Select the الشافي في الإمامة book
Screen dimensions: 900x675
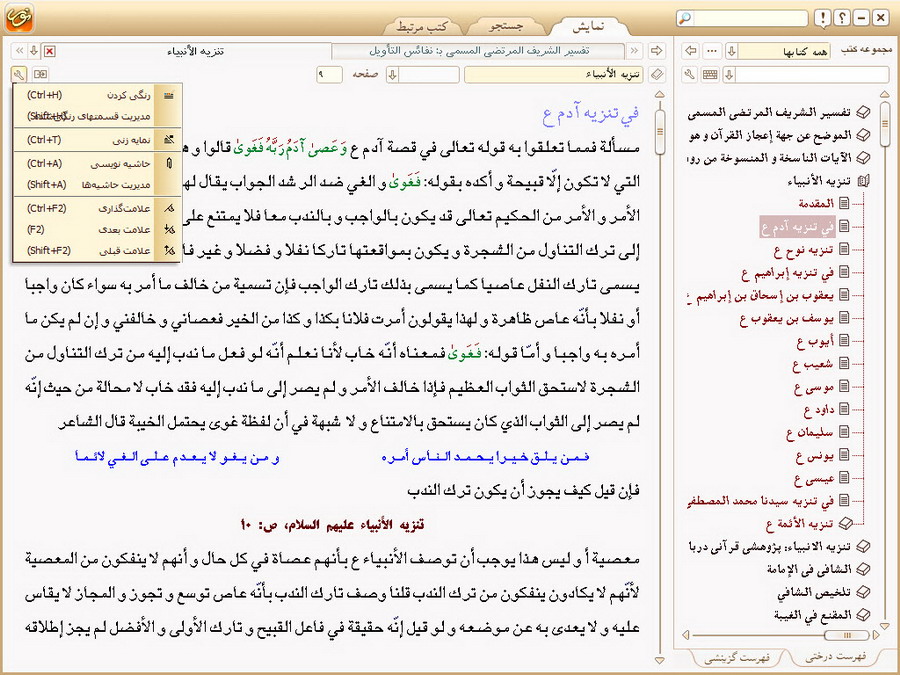tap(818, 569)
